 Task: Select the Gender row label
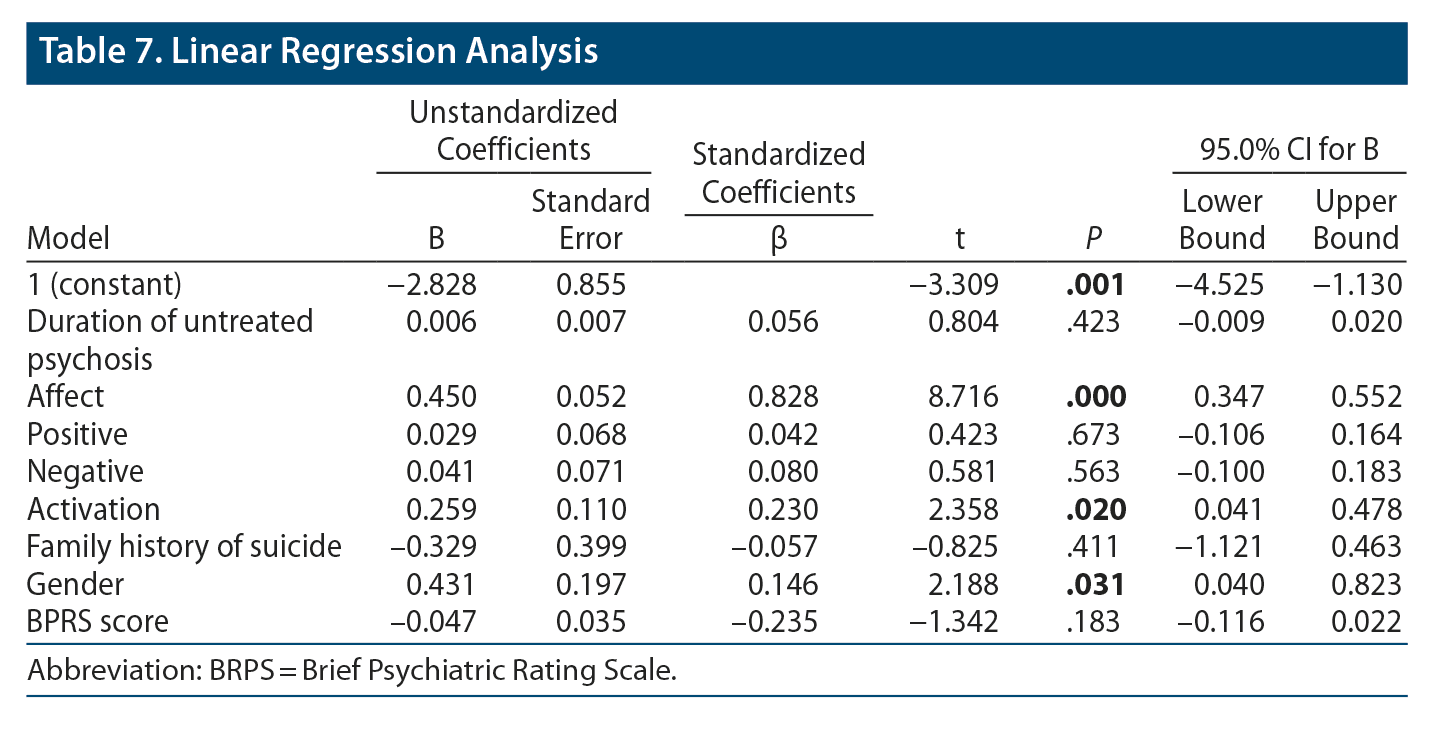[75, 584]
